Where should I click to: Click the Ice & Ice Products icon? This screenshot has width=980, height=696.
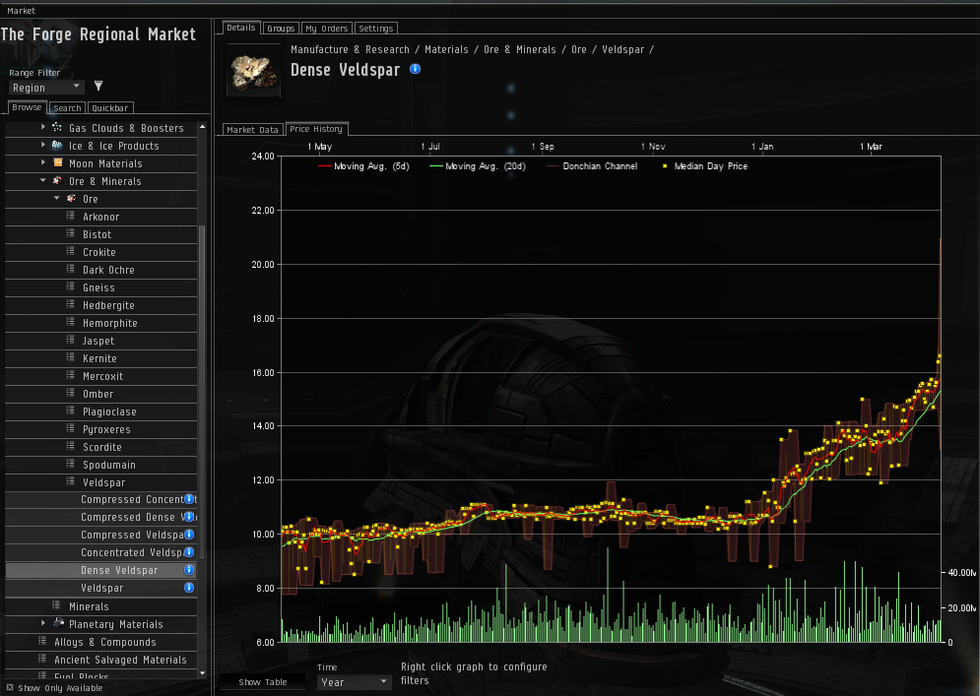(58, 146)
